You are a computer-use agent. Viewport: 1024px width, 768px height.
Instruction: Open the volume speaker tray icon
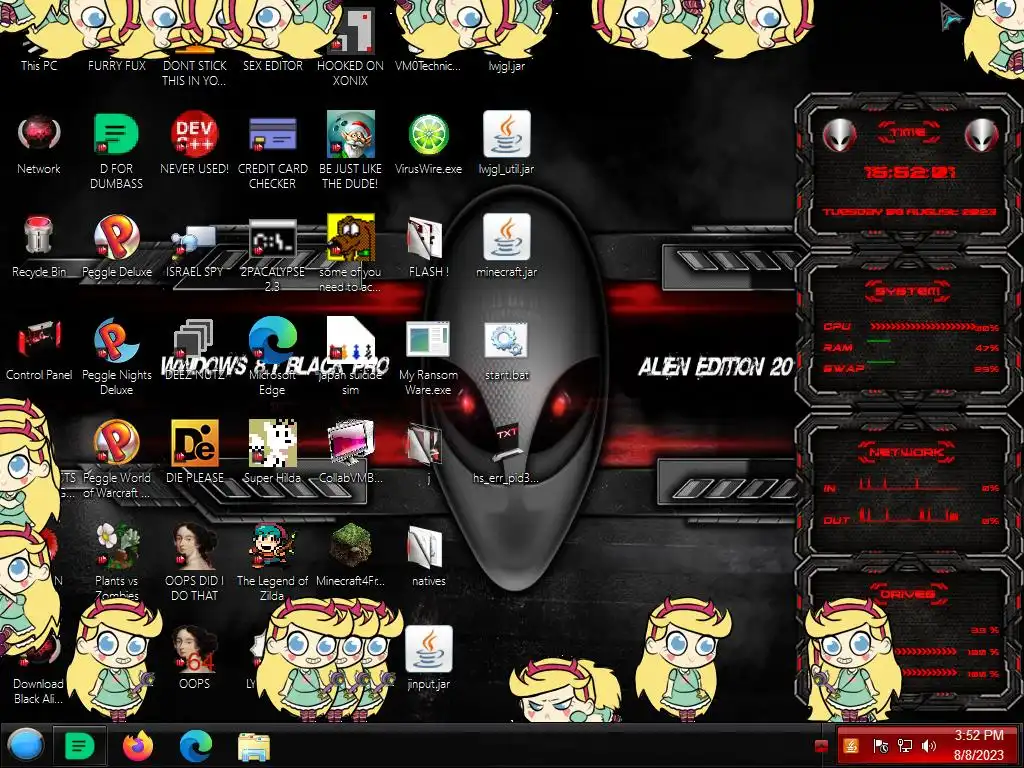929,746
